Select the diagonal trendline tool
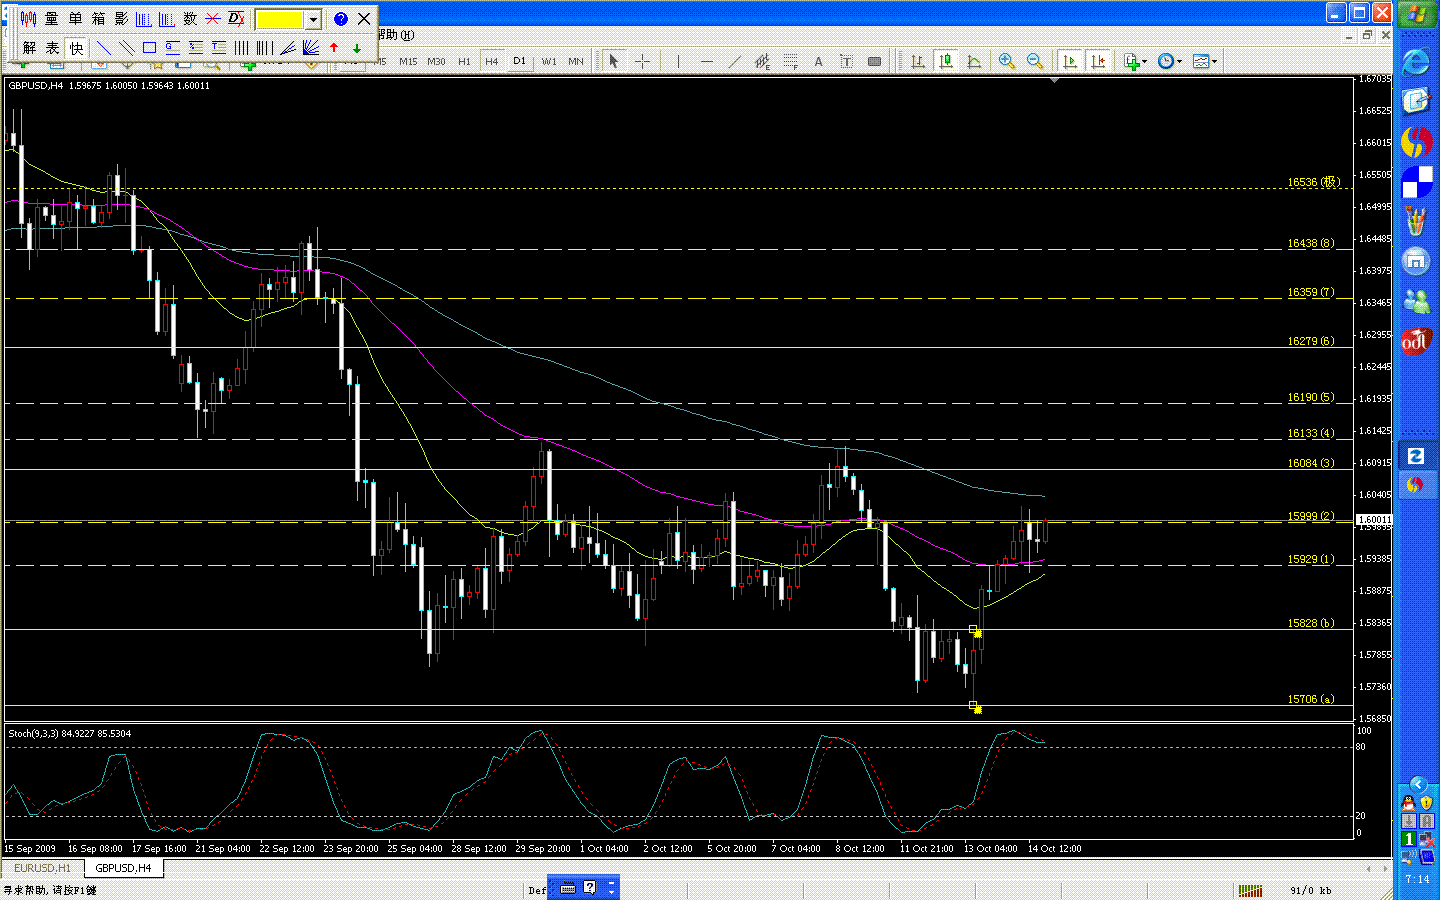Screen dimensions: 1440x900 (734, 62)
